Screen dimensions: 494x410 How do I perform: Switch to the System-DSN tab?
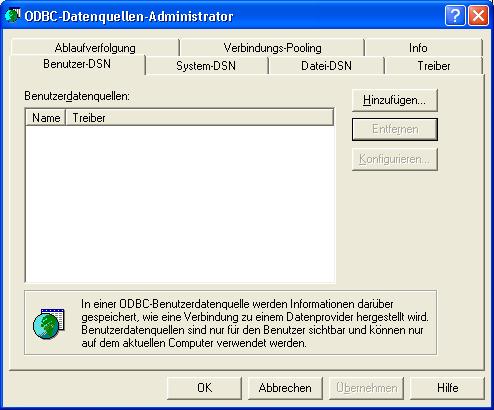(206, 66)
